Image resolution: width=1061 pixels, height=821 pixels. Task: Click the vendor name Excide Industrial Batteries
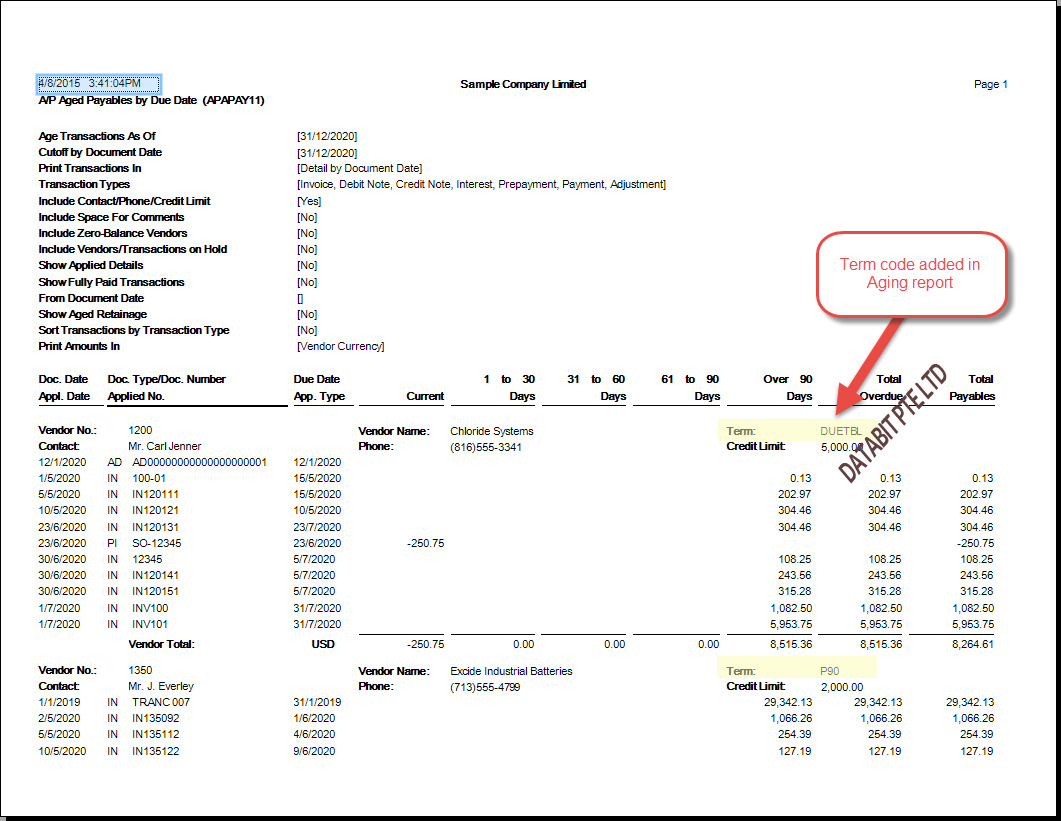(511, 671)
